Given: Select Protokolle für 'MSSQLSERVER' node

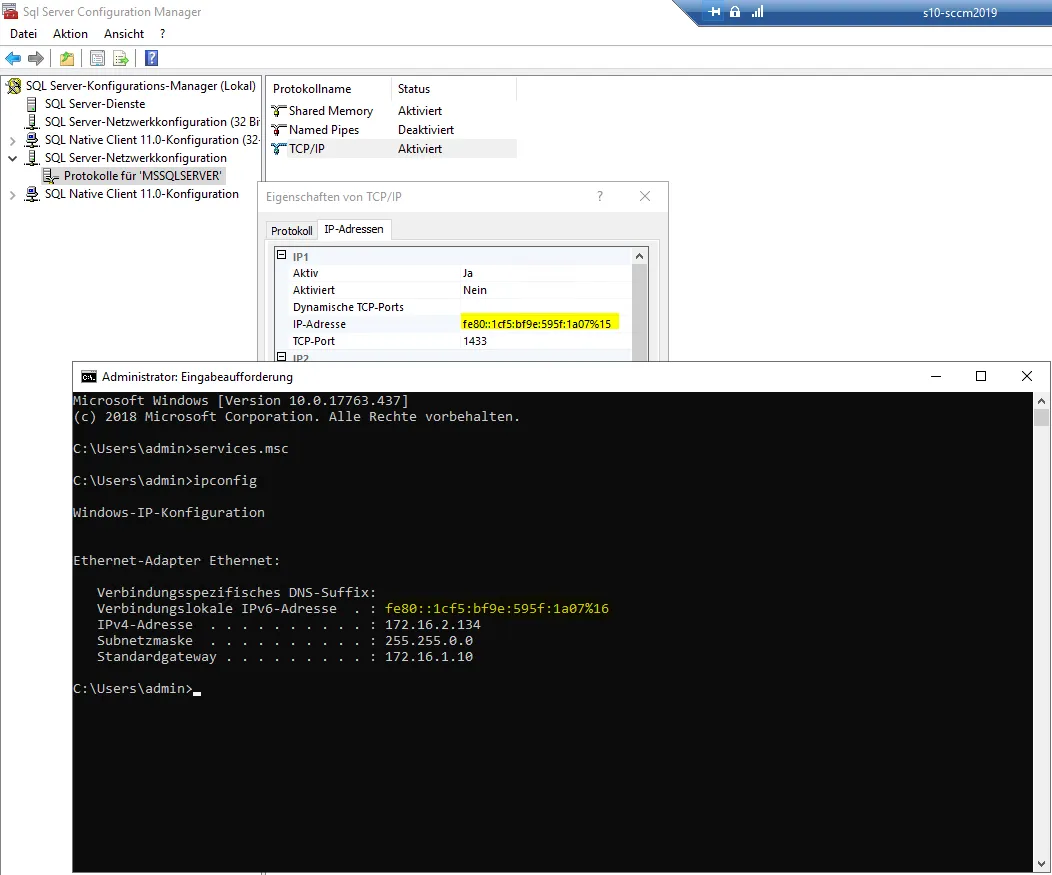Looking at the screenshot, I should (142, 176).
